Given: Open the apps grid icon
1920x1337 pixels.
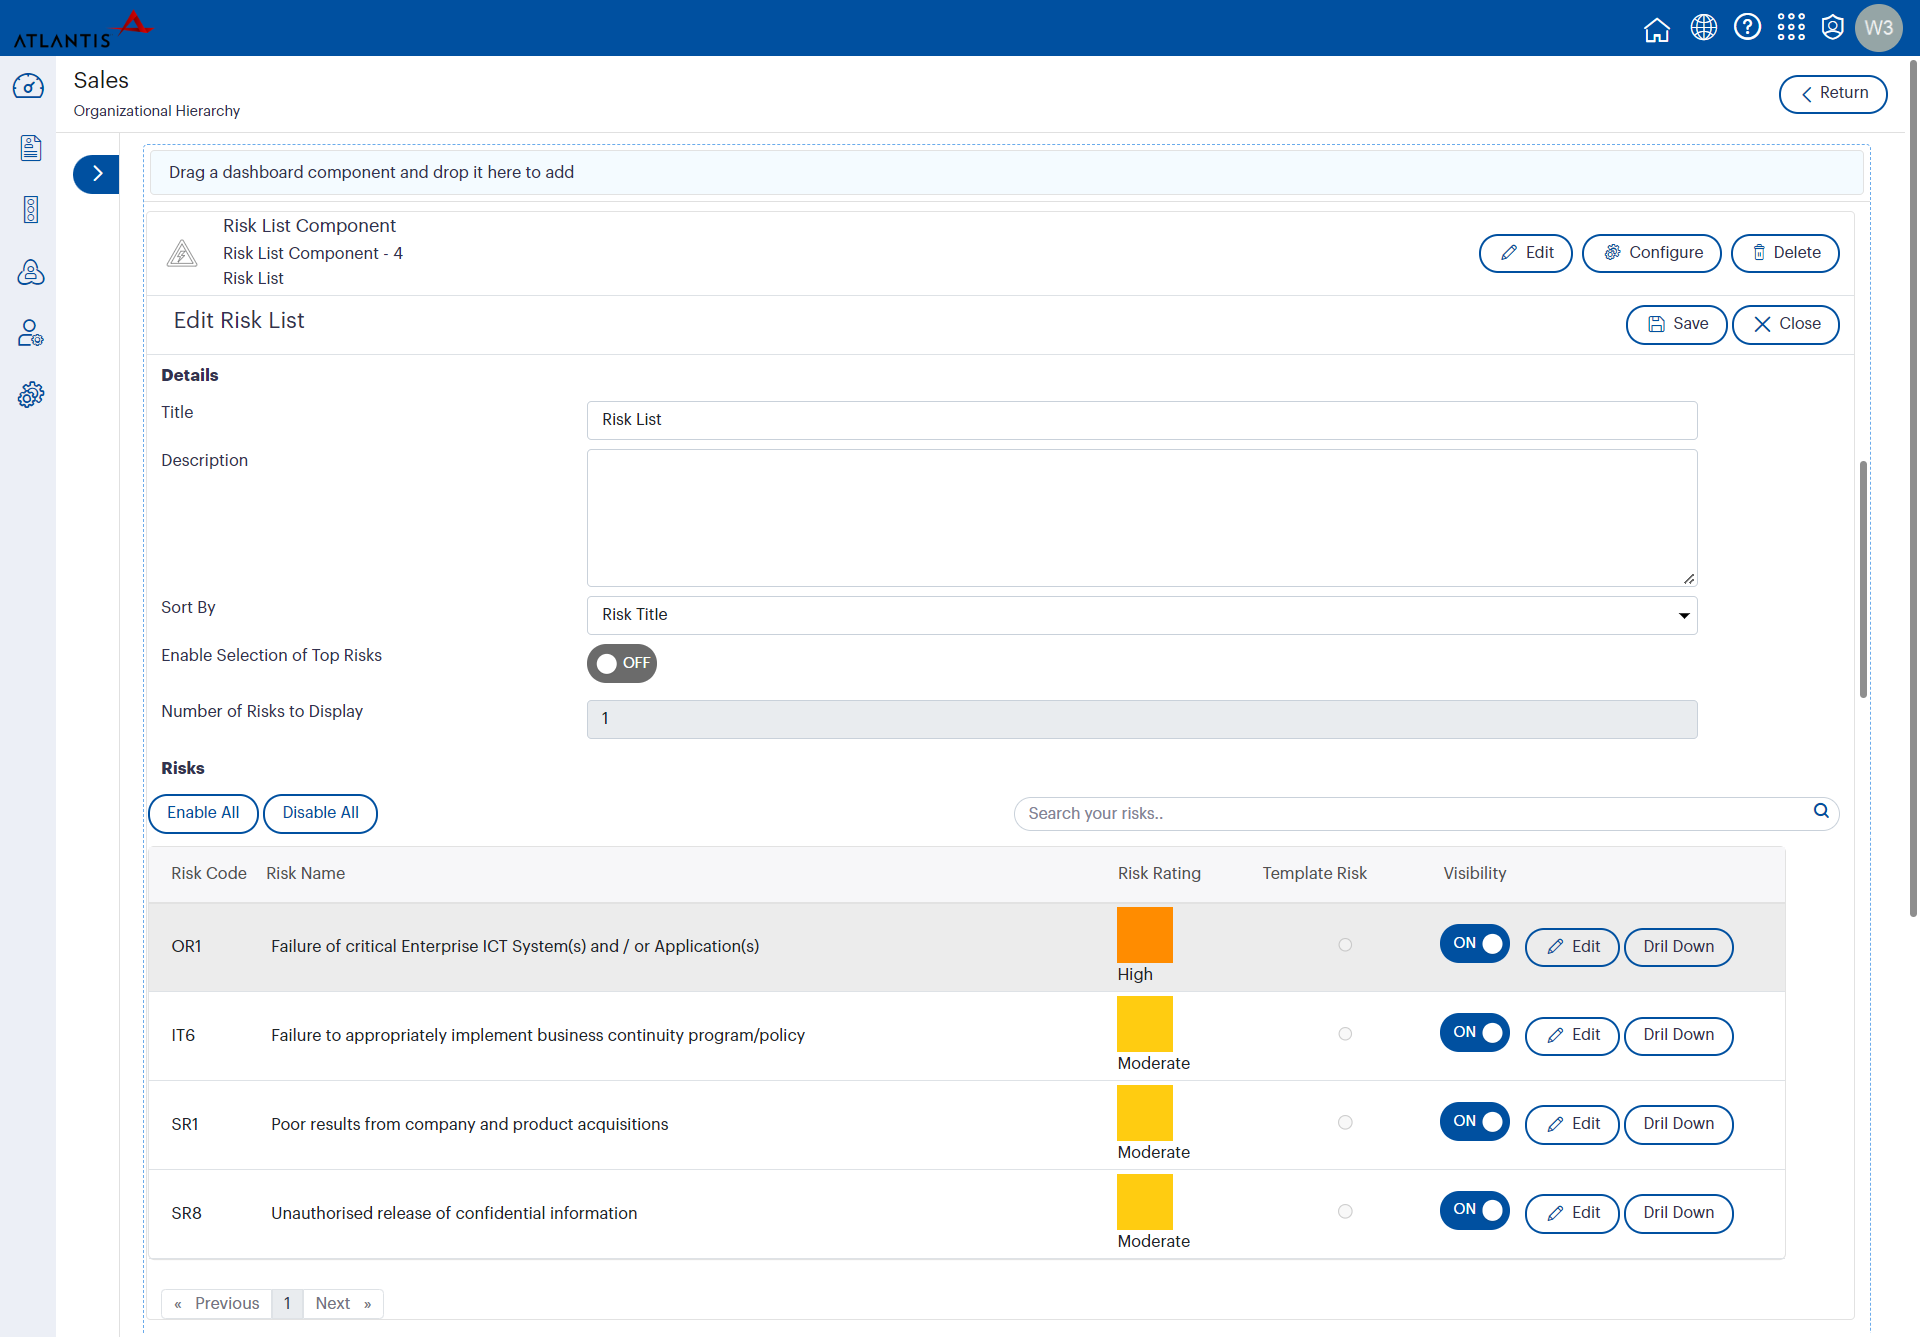Looking at the screenshot, I should coord(1790,28).
